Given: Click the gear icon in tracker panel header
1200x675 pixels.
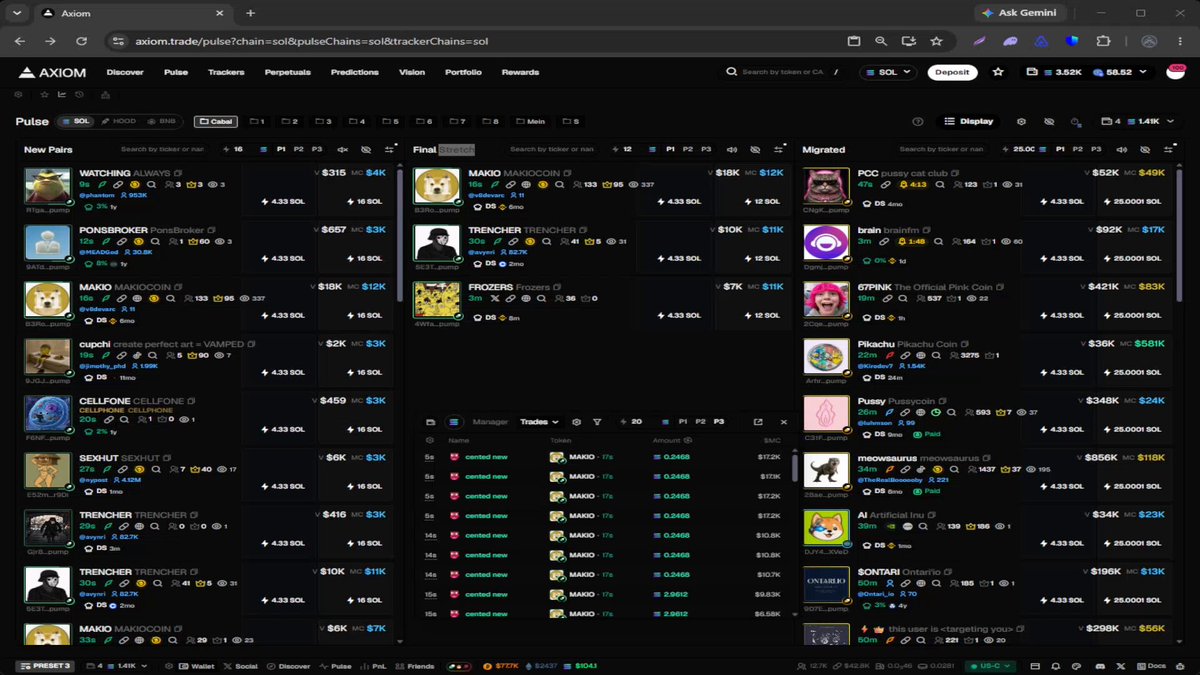Looking at the screenshot, I should point(577,422).
